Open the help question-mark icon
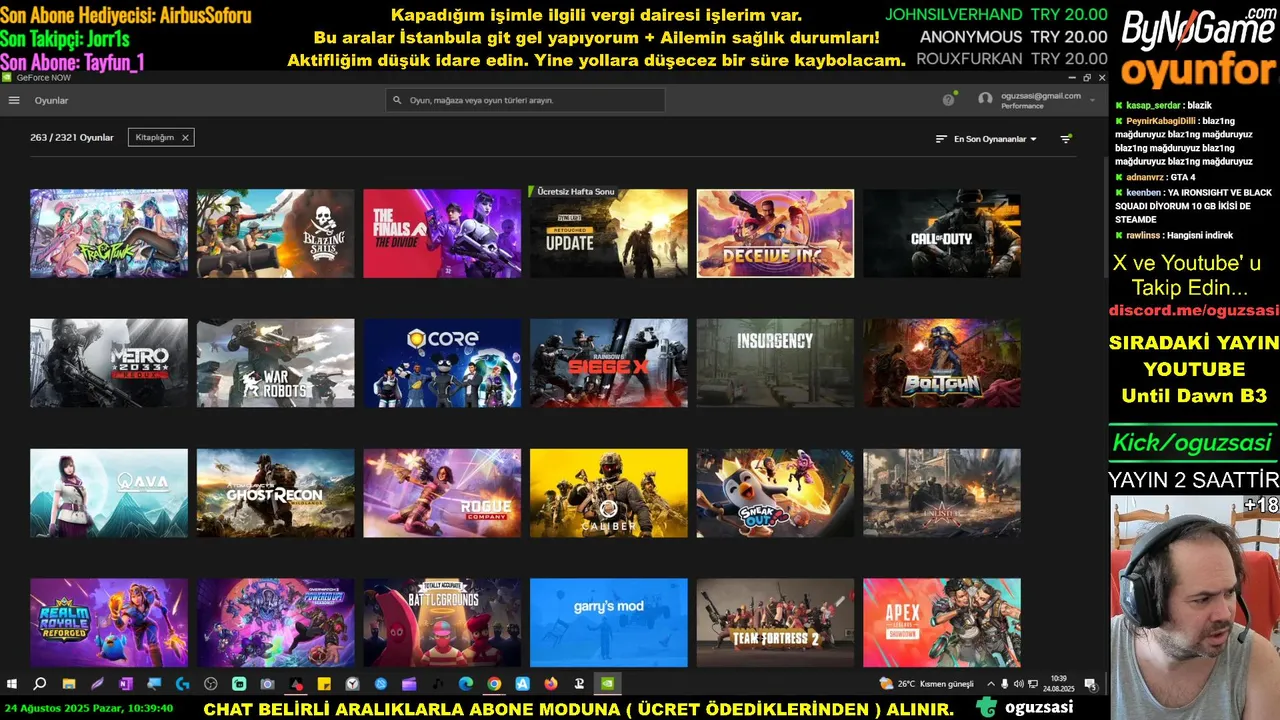Viewport: 1280px width, 720px height. pyautogui.click(x=948, y=99)
